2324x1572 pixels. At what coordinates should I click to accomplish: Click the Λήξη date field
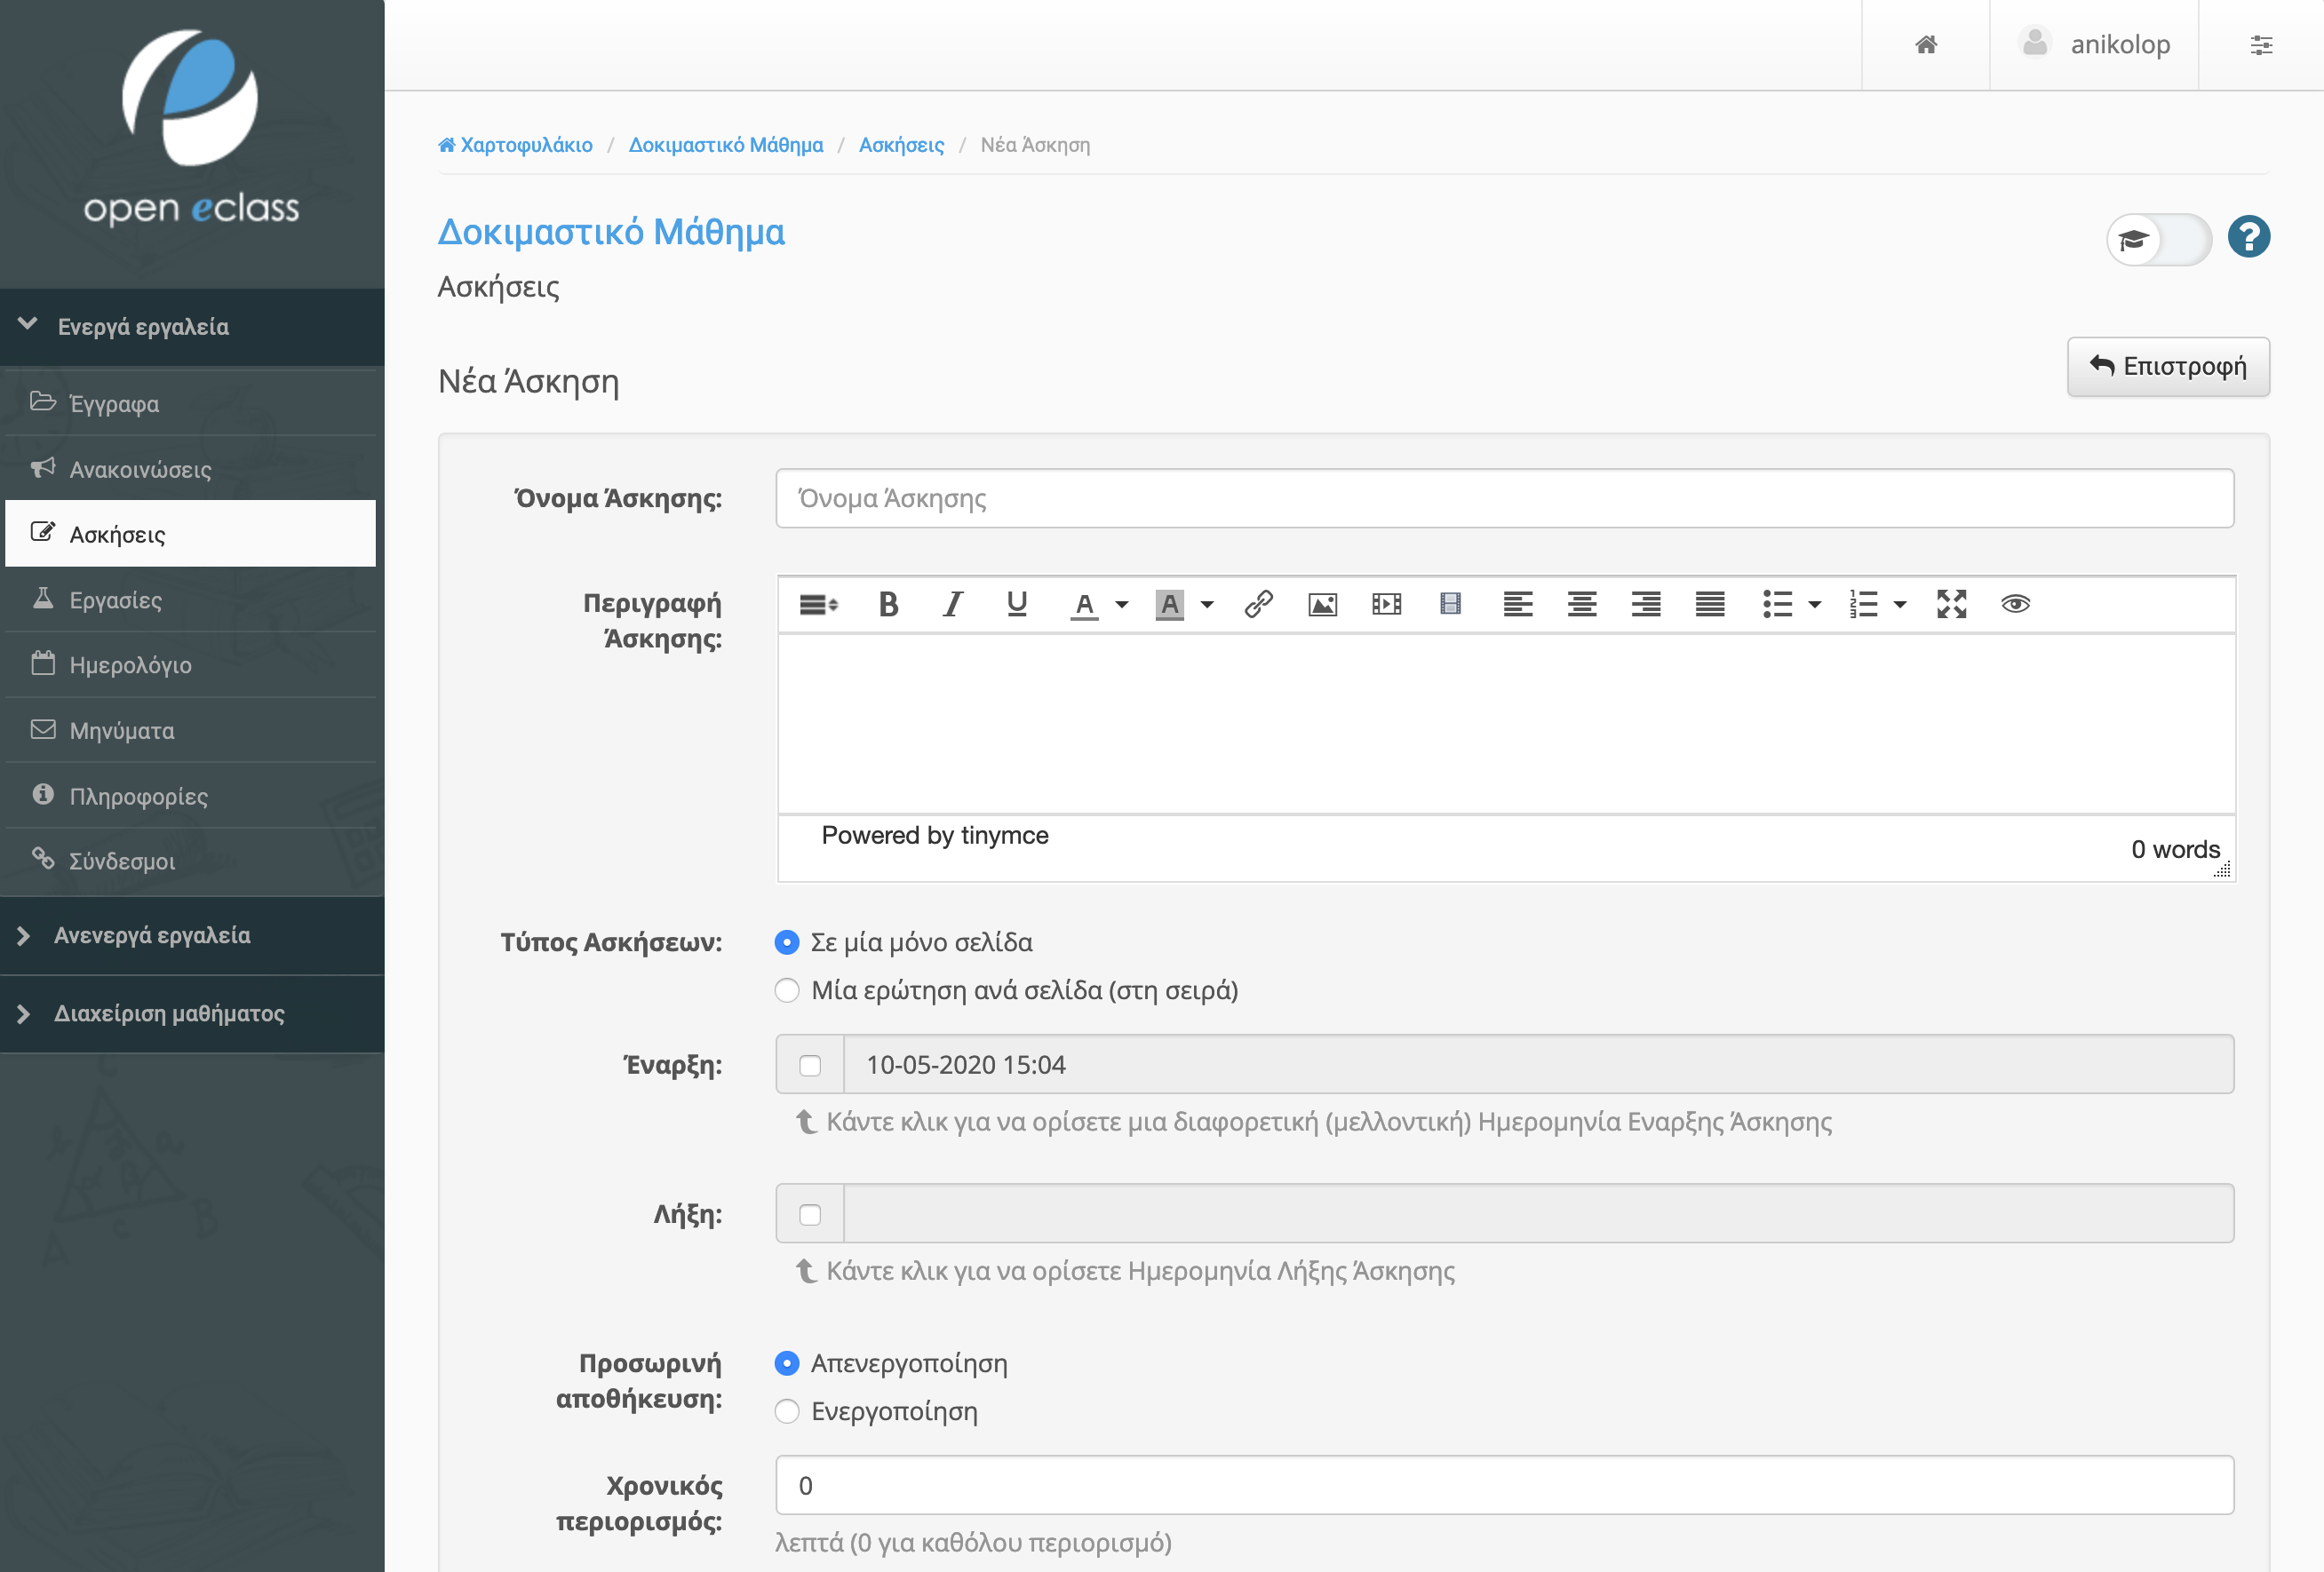tap(1539, 1215)
